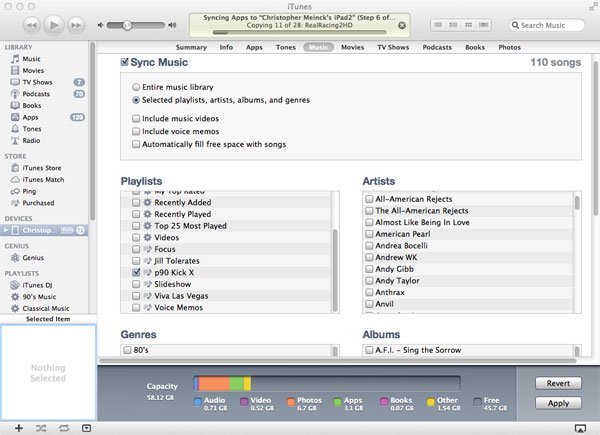Switch to list view icon
Screen dimensions: 600x435
[x=438, y=25]
